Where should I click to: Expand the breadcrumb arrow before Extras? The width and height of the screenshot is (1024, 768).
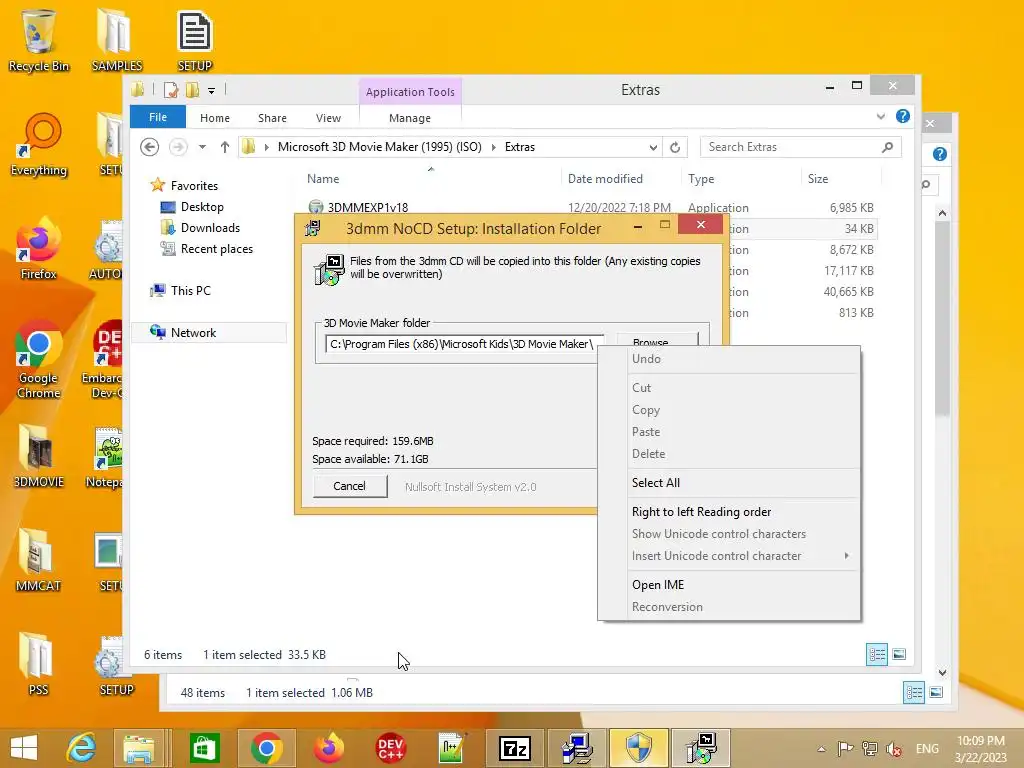pos(493,148)
